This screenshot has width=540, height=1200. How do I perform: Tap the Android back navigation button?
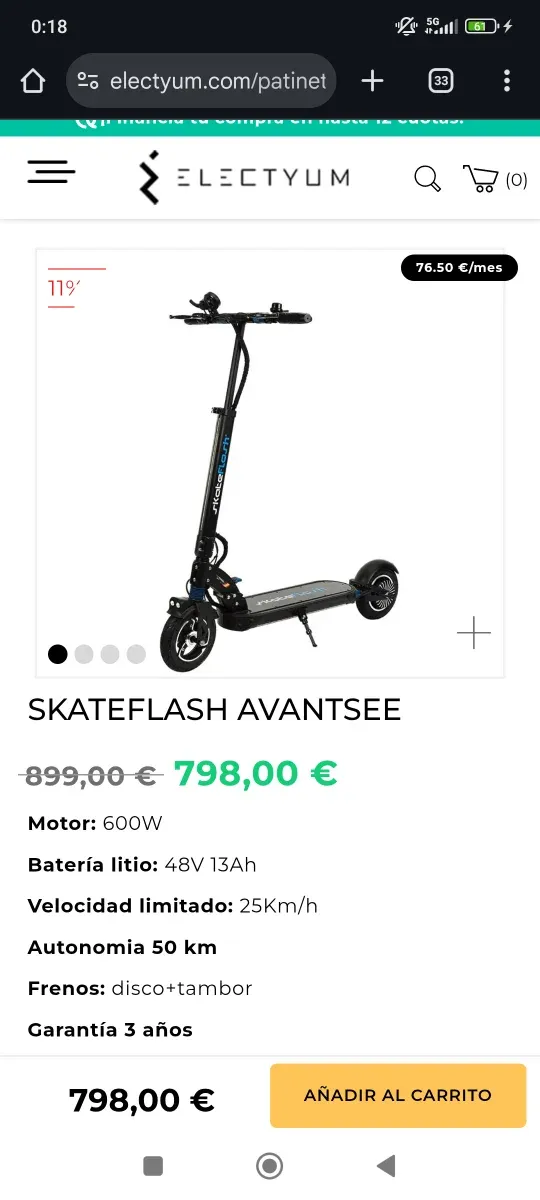[x=386, y=1165]
